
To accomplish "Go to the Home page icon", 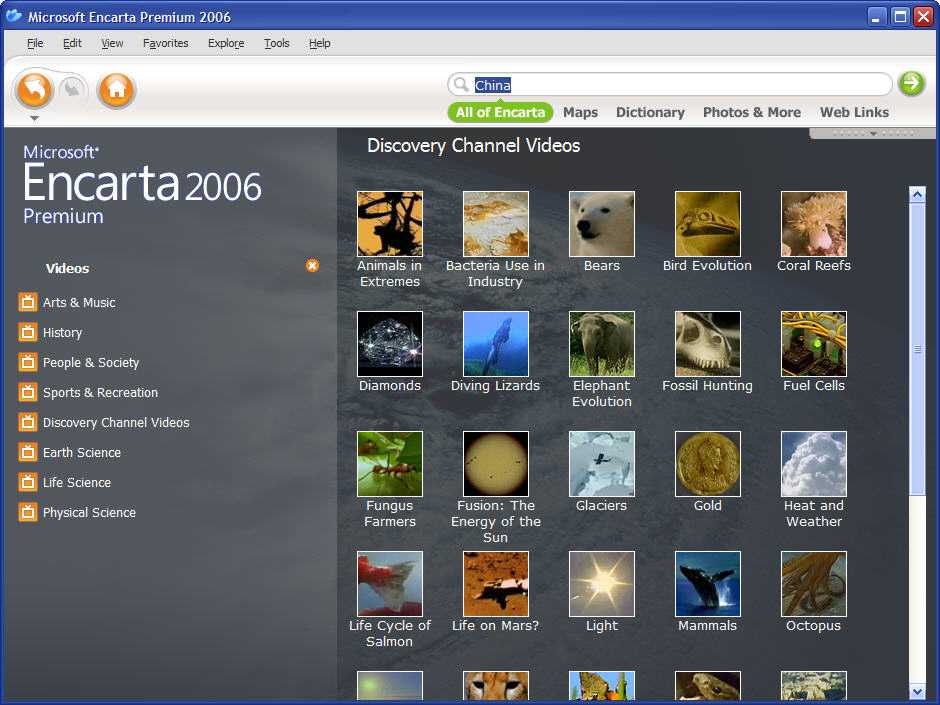I will point(116,90).
